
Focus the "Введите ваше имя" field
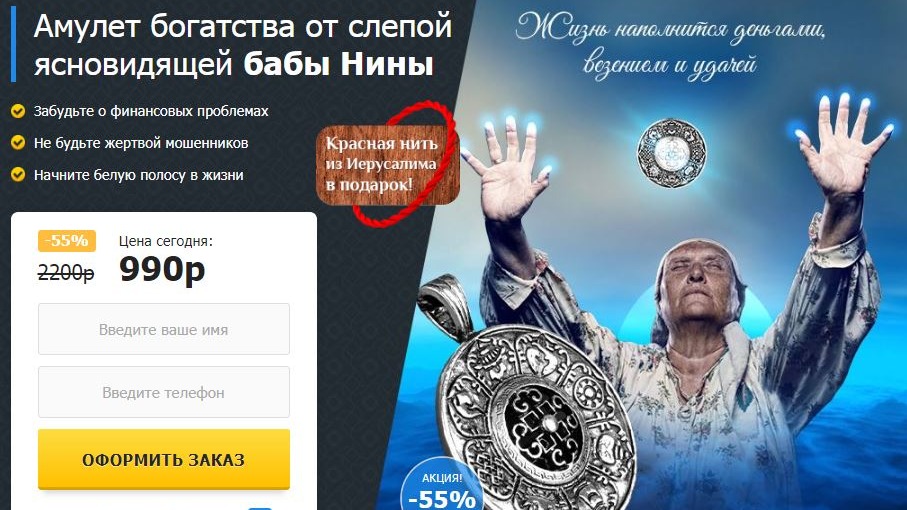164,329
